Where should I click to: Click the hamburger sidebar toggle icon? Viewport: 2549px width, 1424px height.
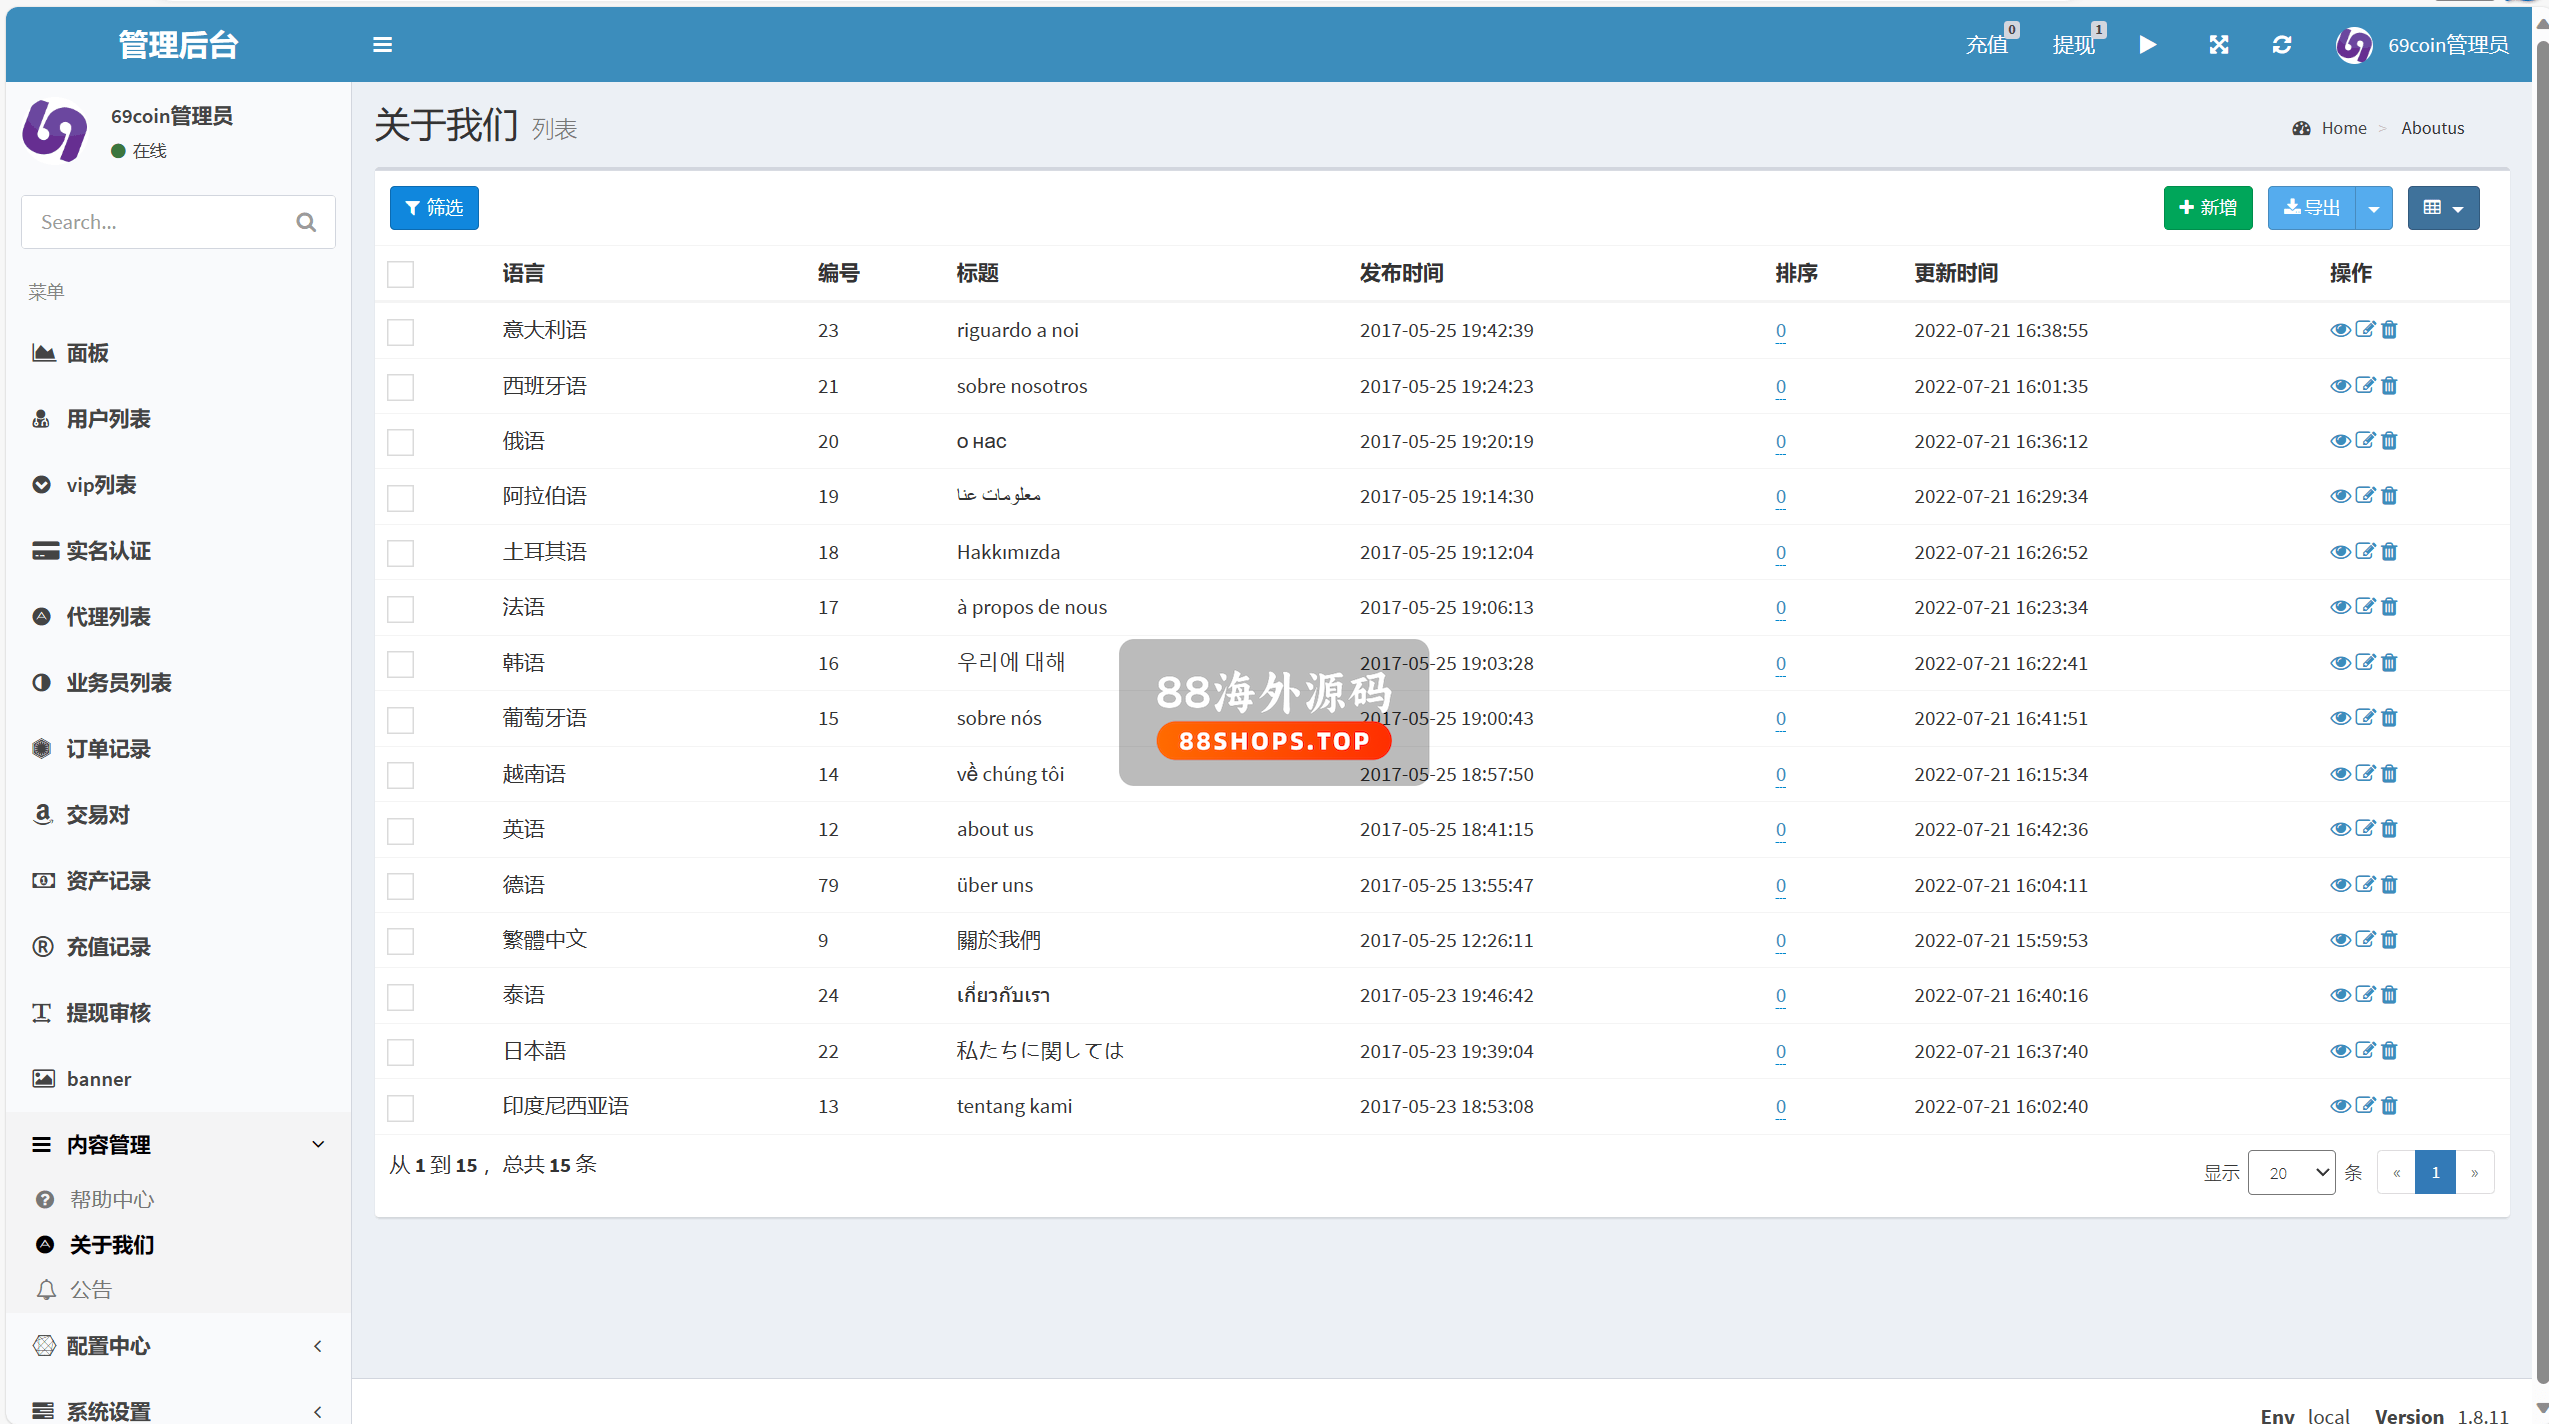pyautogui.click(x=382, y=45)
